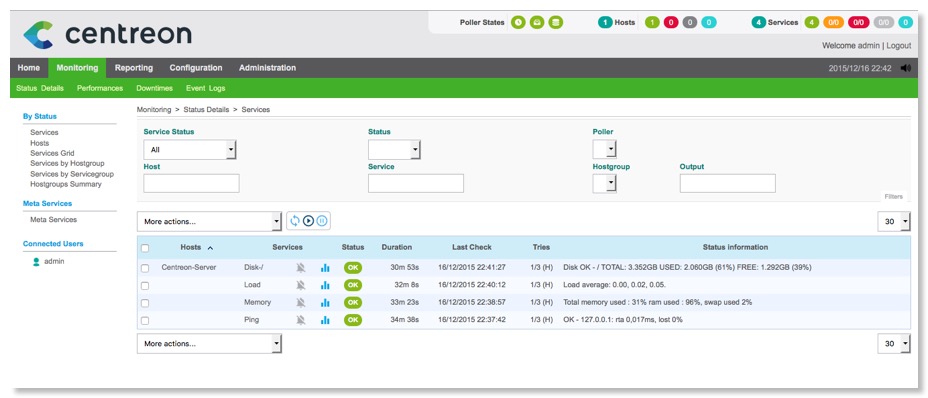Click the Logout link
The image size is (928, 398).
coord(899,45)
